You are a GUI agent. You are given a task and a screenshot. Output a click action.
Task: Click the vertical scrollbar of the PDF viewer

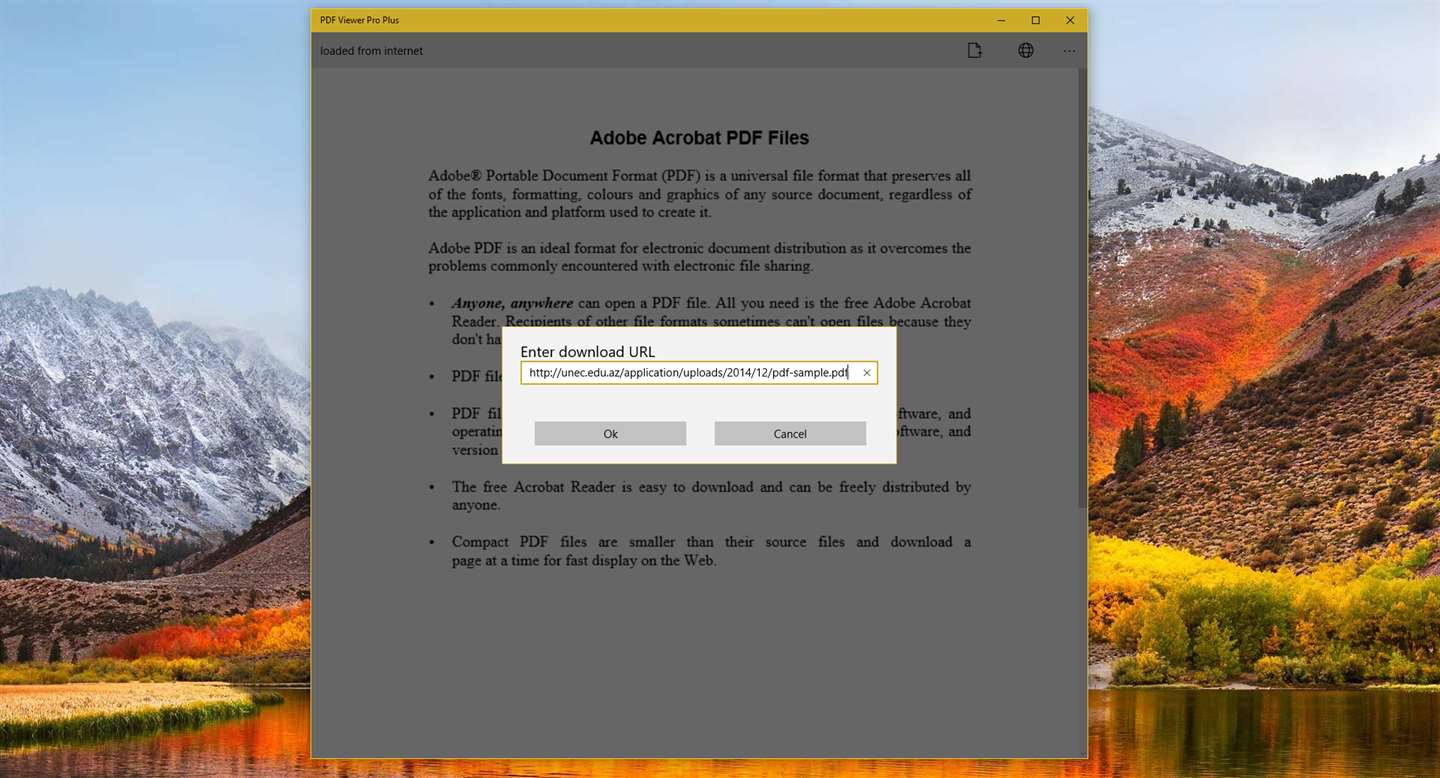tap(1082, 290)
